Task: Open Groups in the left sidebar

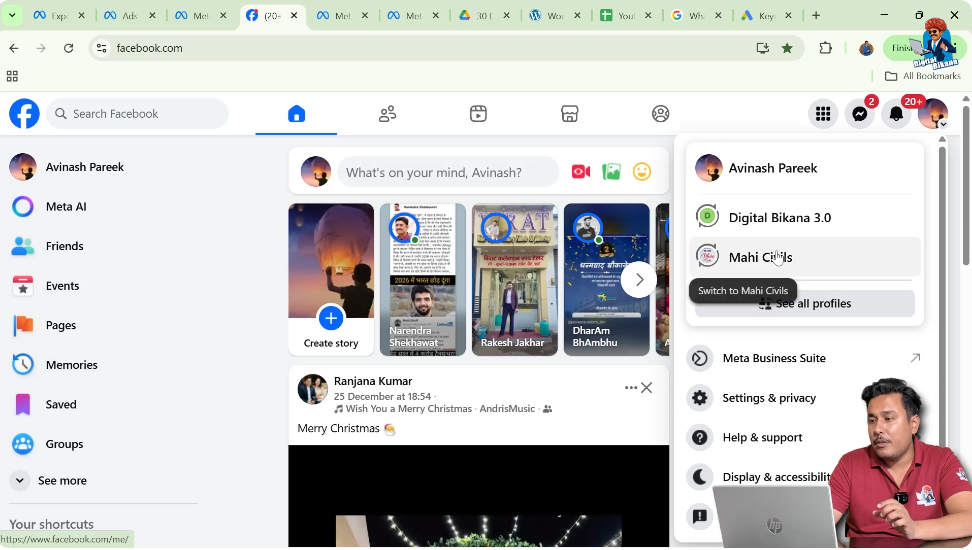Action: coord(64,444)
